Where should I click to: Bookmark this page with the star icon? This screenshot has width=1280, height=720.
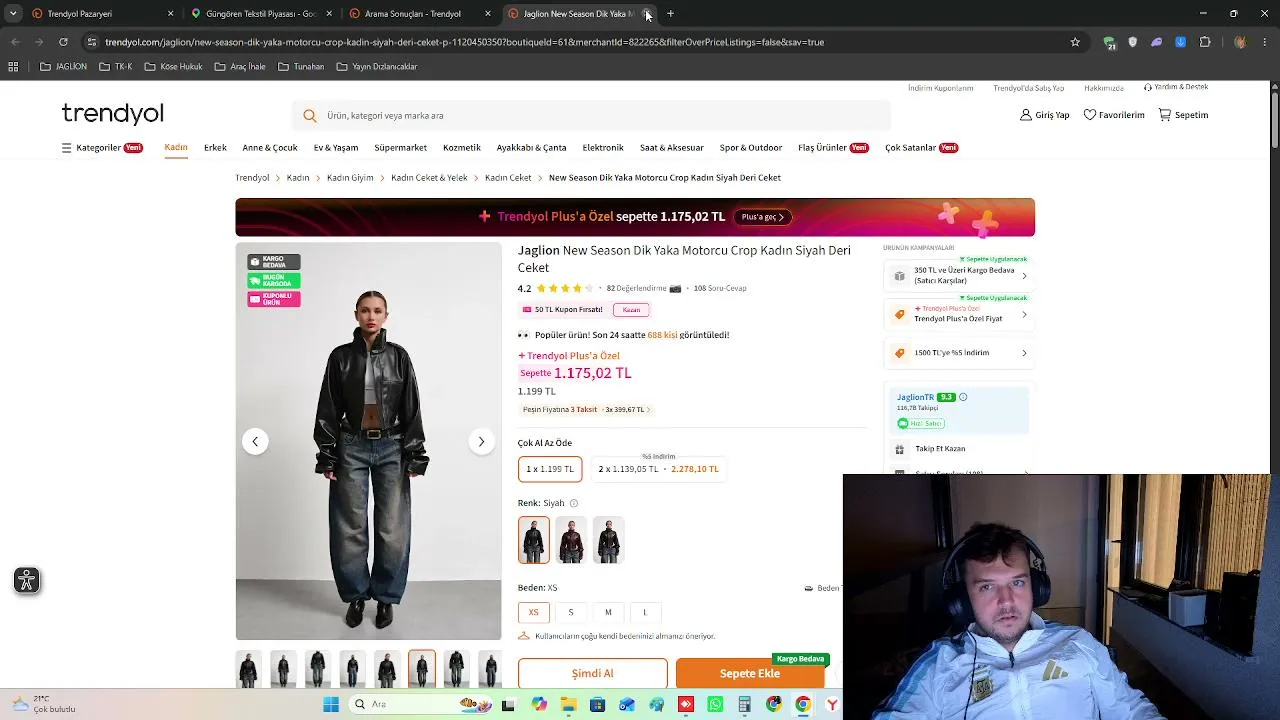1075,42
